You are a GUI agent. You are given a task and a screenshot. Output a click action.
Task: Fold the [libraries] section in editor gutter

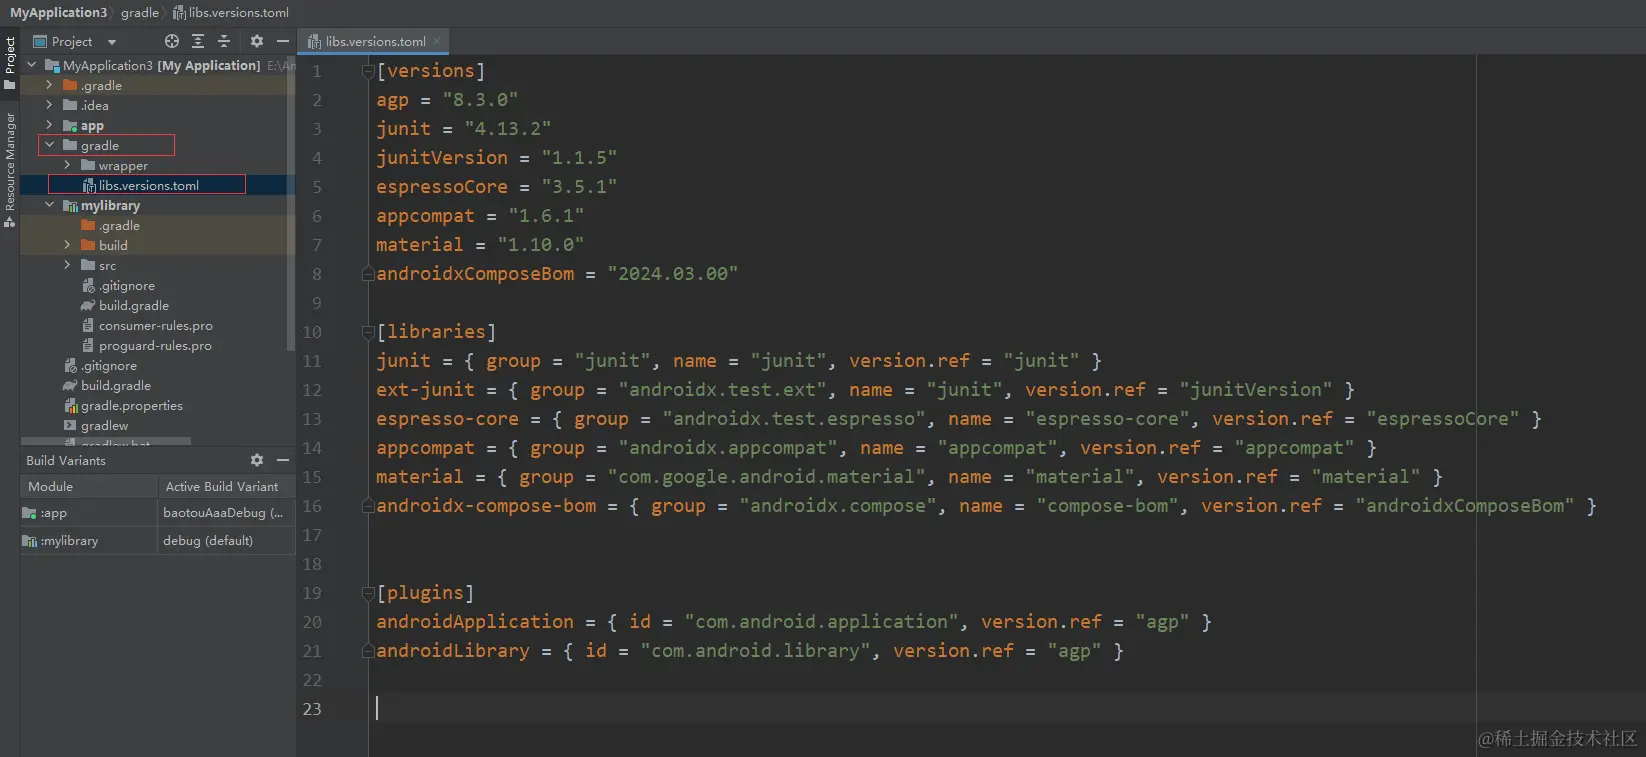click(x=368, y=332)
